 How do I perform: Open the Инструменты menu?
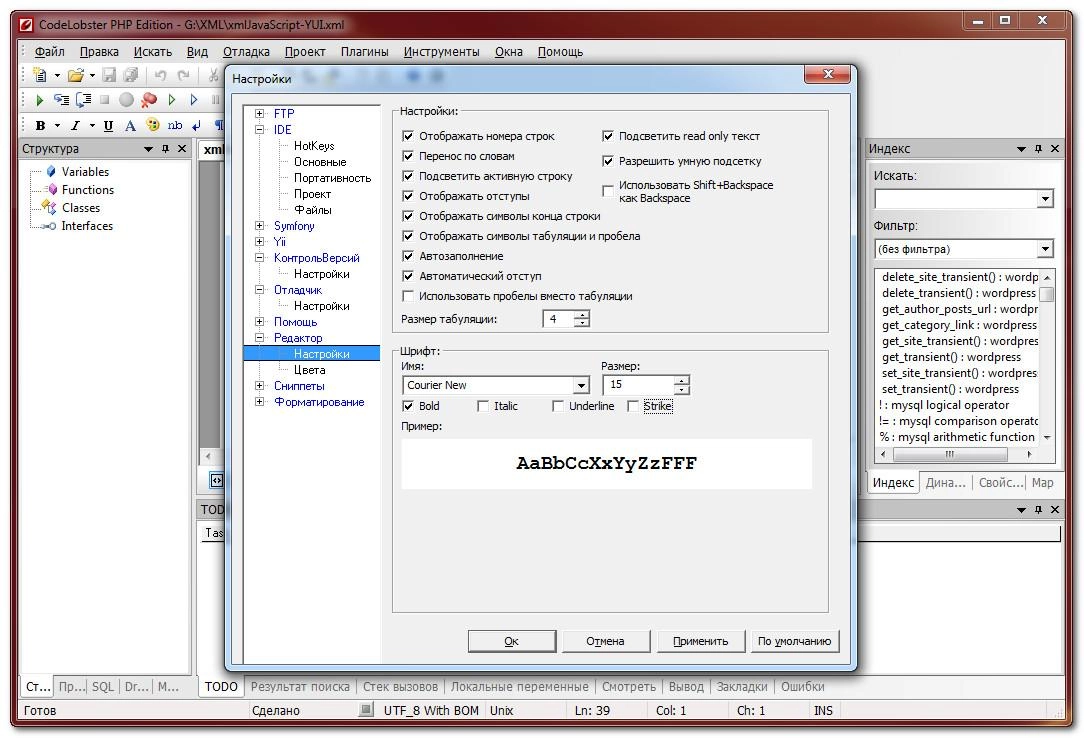tap(441, 52)
